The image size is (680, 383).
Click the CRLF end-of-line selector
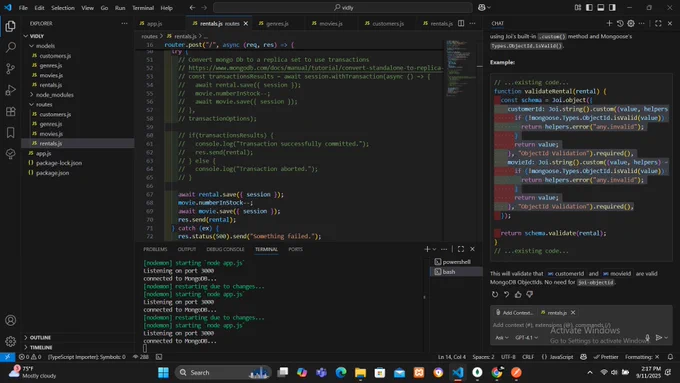528,357
